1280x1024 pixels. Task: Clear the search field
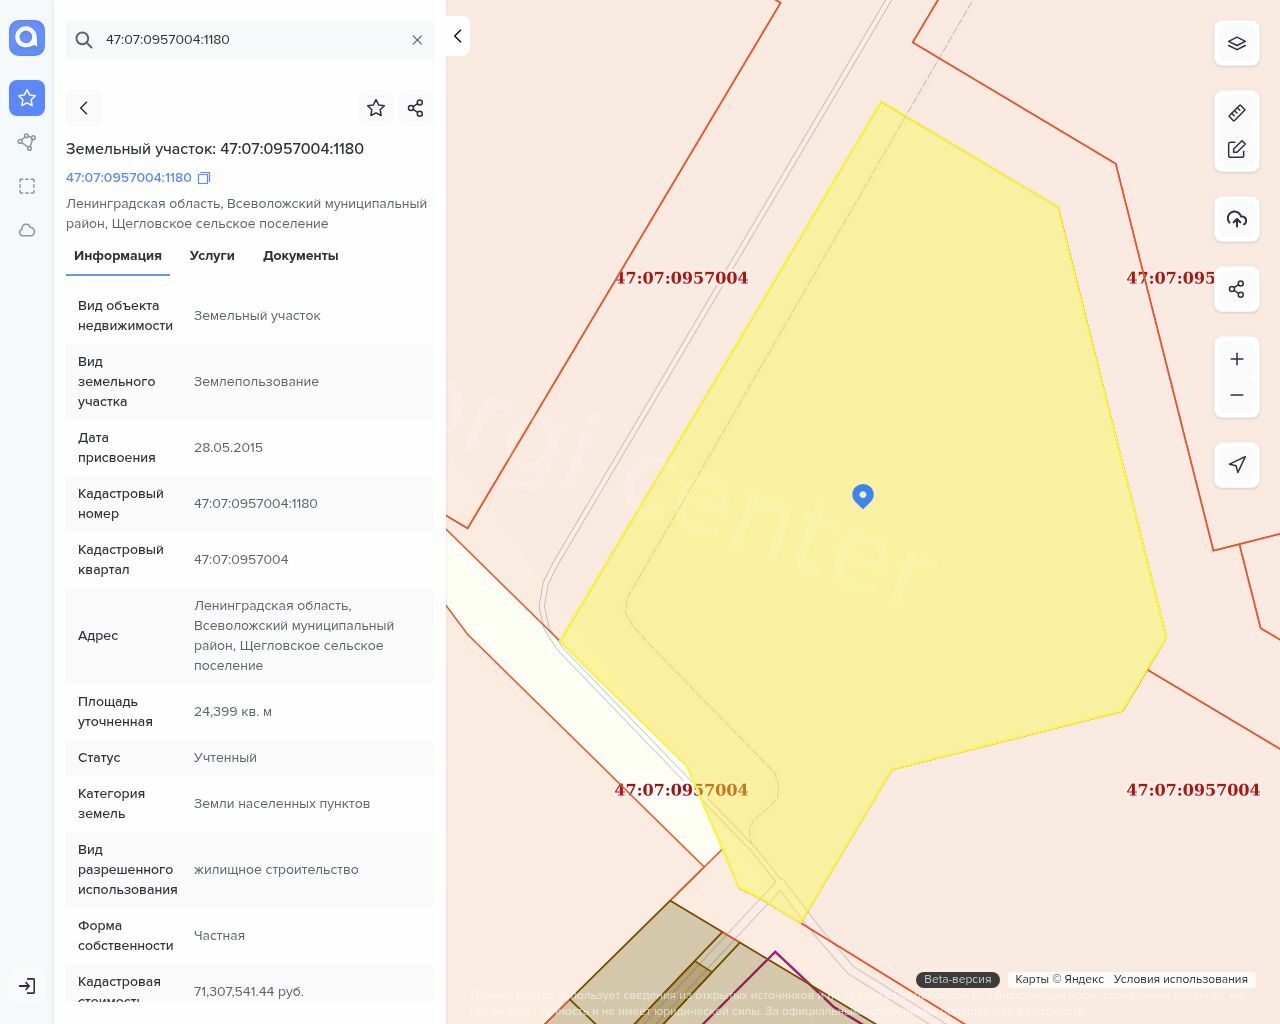[417, 40]
